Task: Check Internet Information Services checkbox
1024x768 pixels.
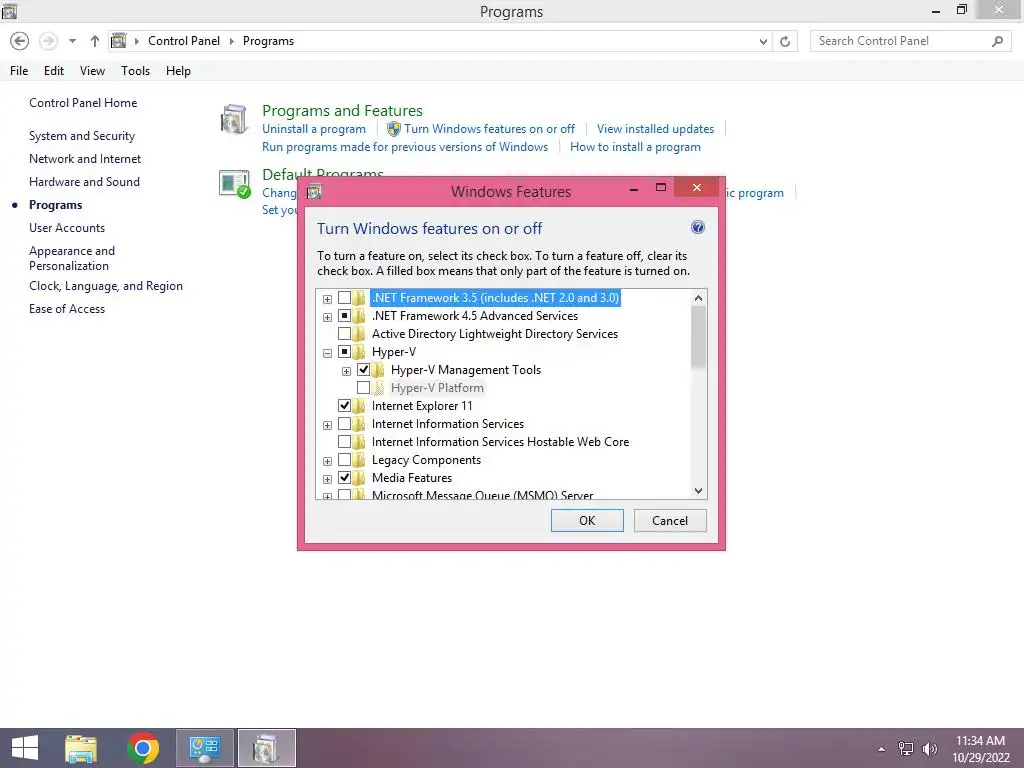Action: (x=344, y=424)
